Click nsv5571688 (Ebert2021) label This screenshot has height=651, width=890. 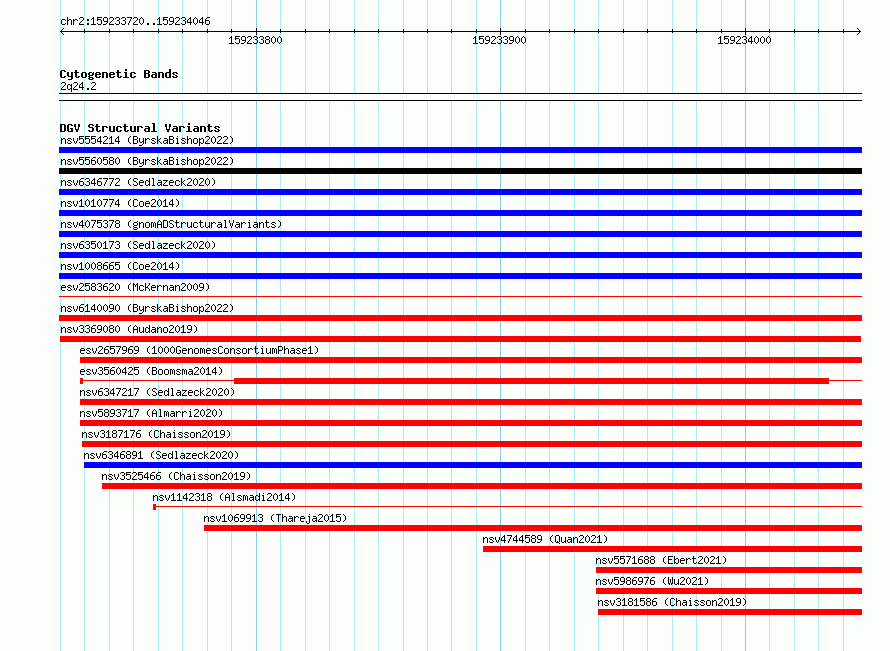coord(661,560)
